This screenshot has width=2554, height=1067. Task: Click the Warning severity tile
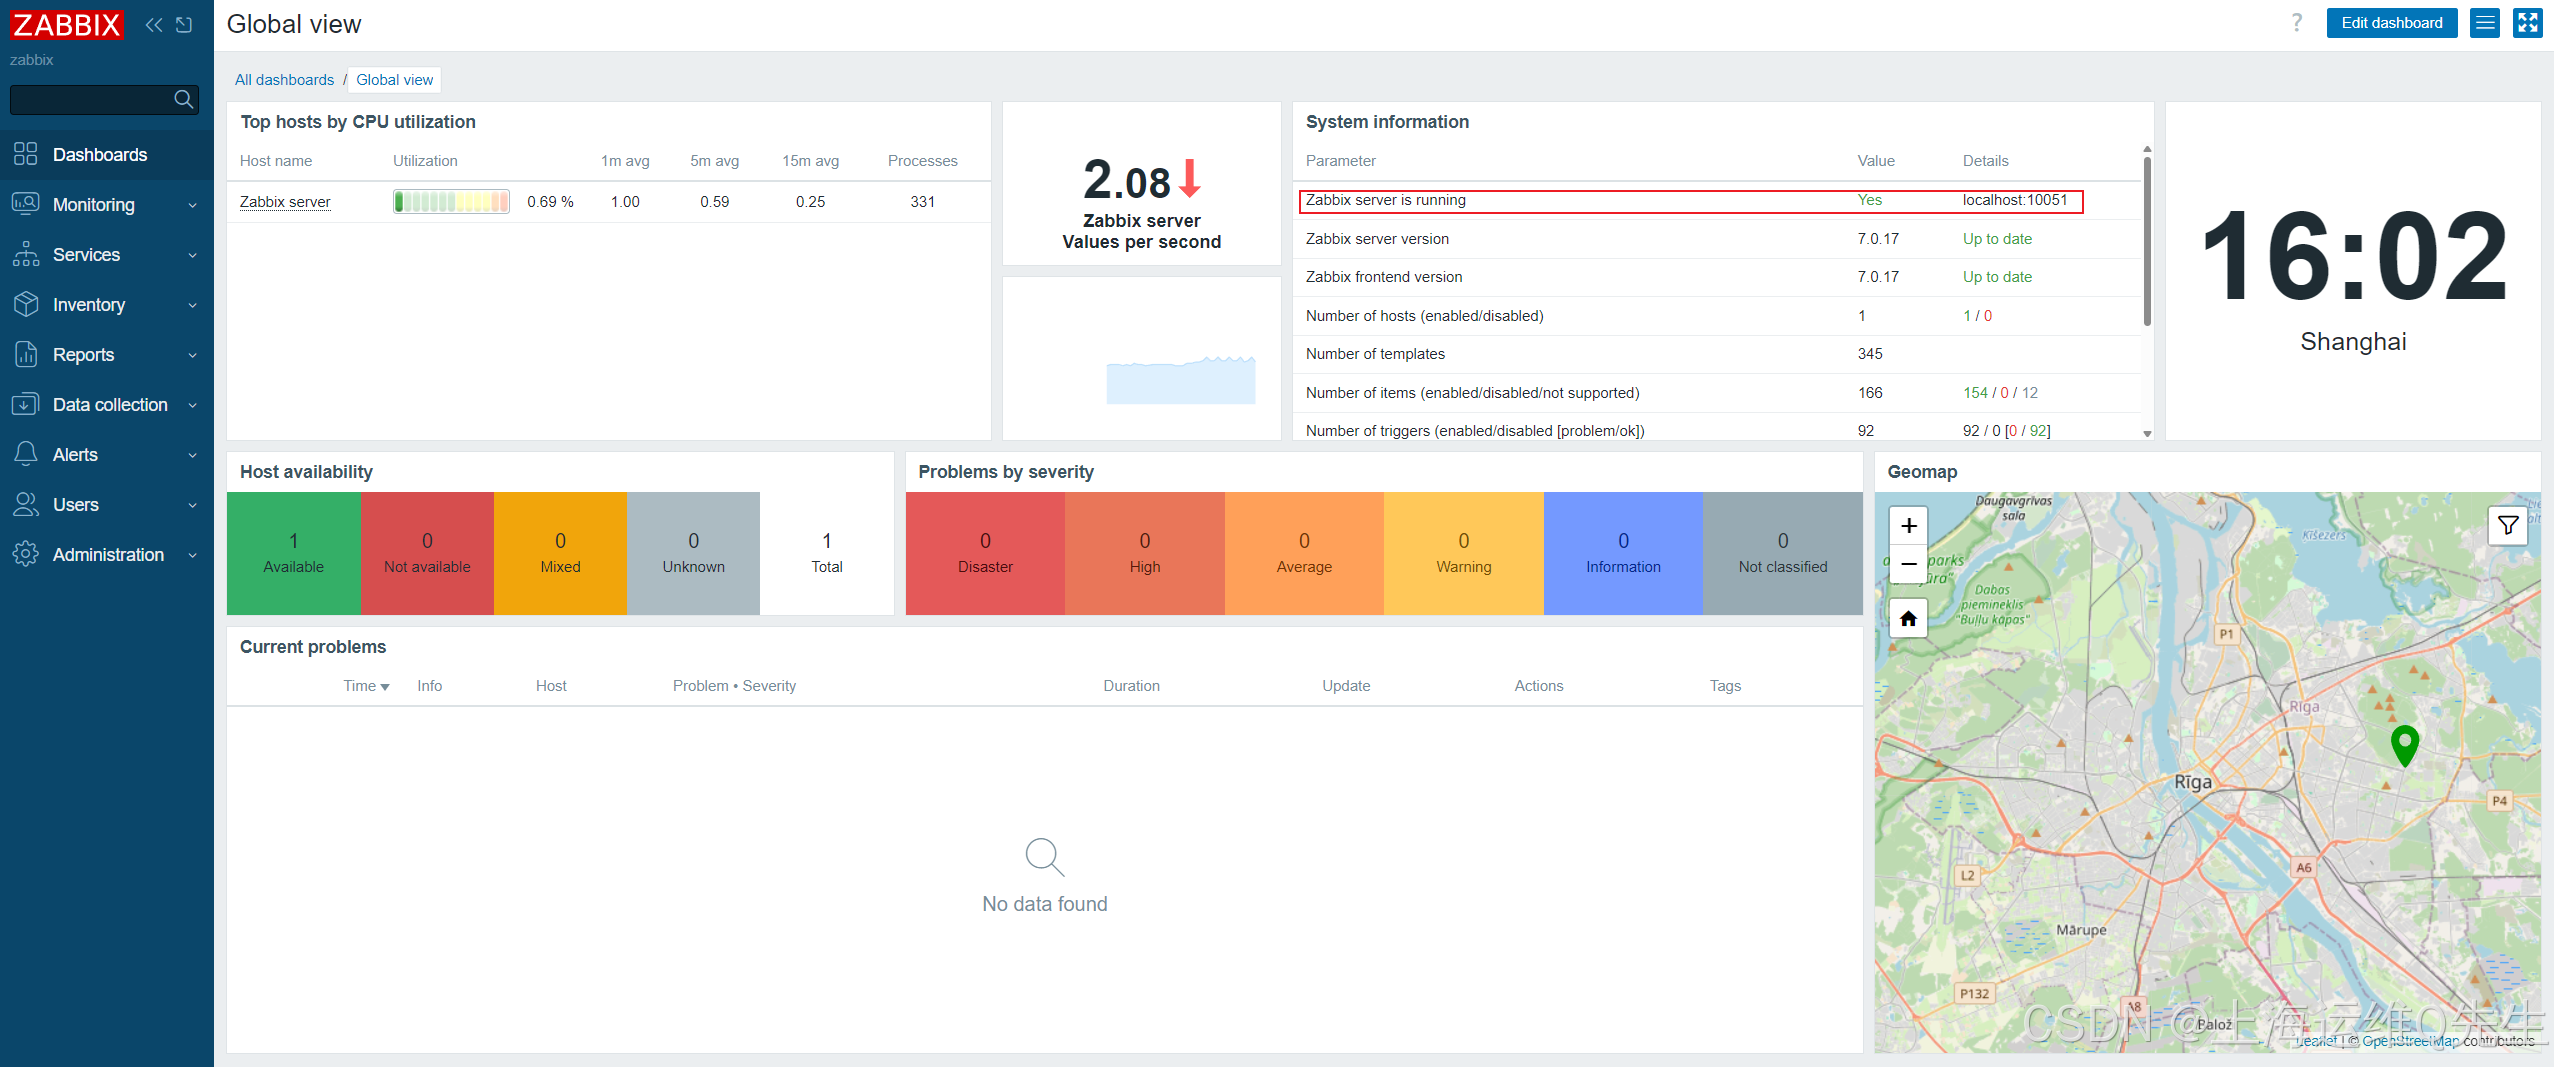pos(1464,553)
